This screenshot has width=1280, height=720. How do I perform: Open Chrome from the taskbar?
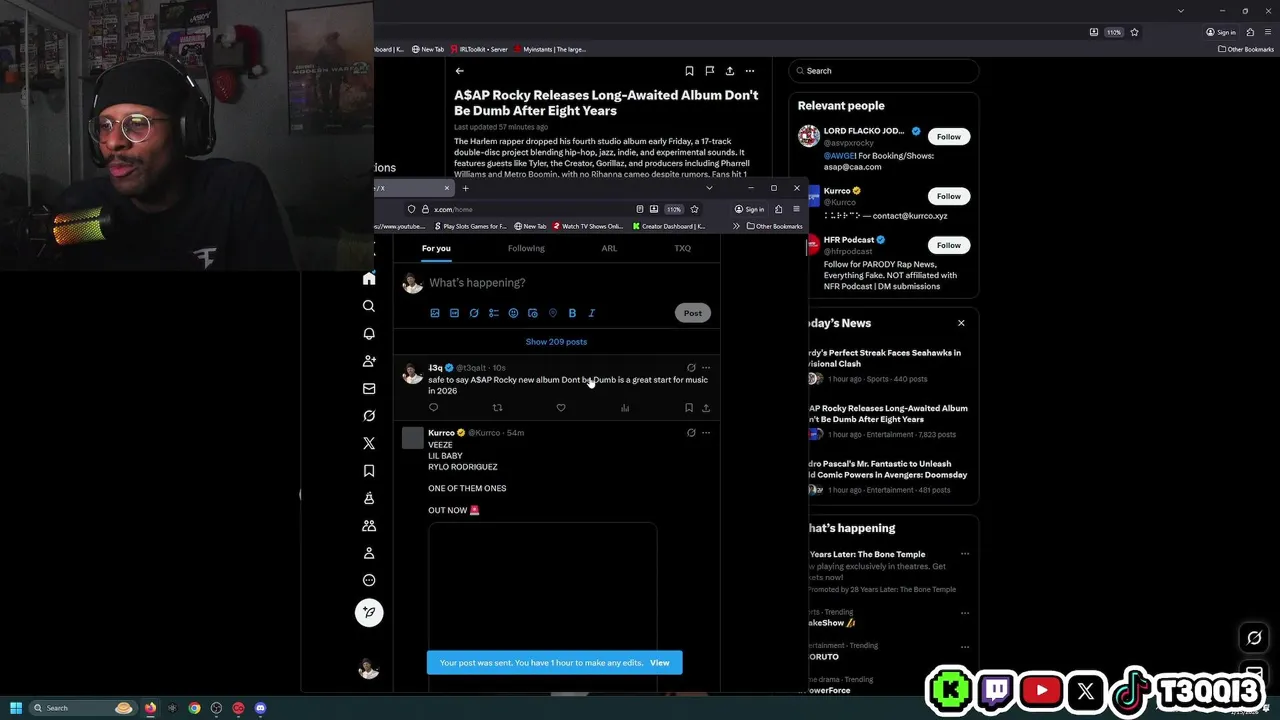[194, 708]
